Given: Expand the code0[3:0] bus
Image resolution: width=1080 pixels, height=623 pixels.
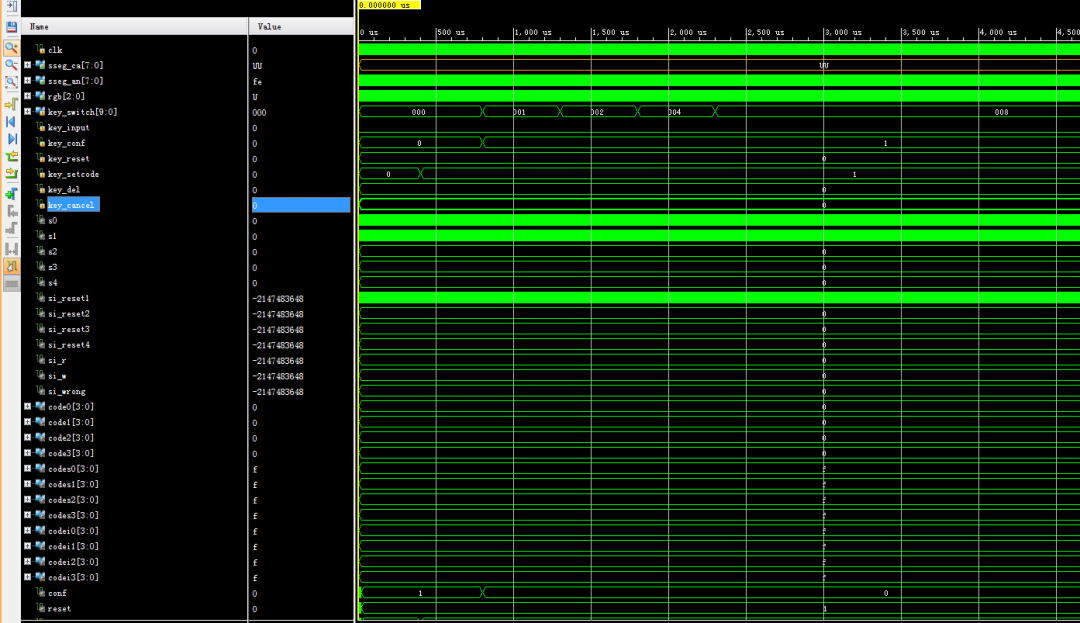Looking at the screenshot, I should click(x=28, y=407).
